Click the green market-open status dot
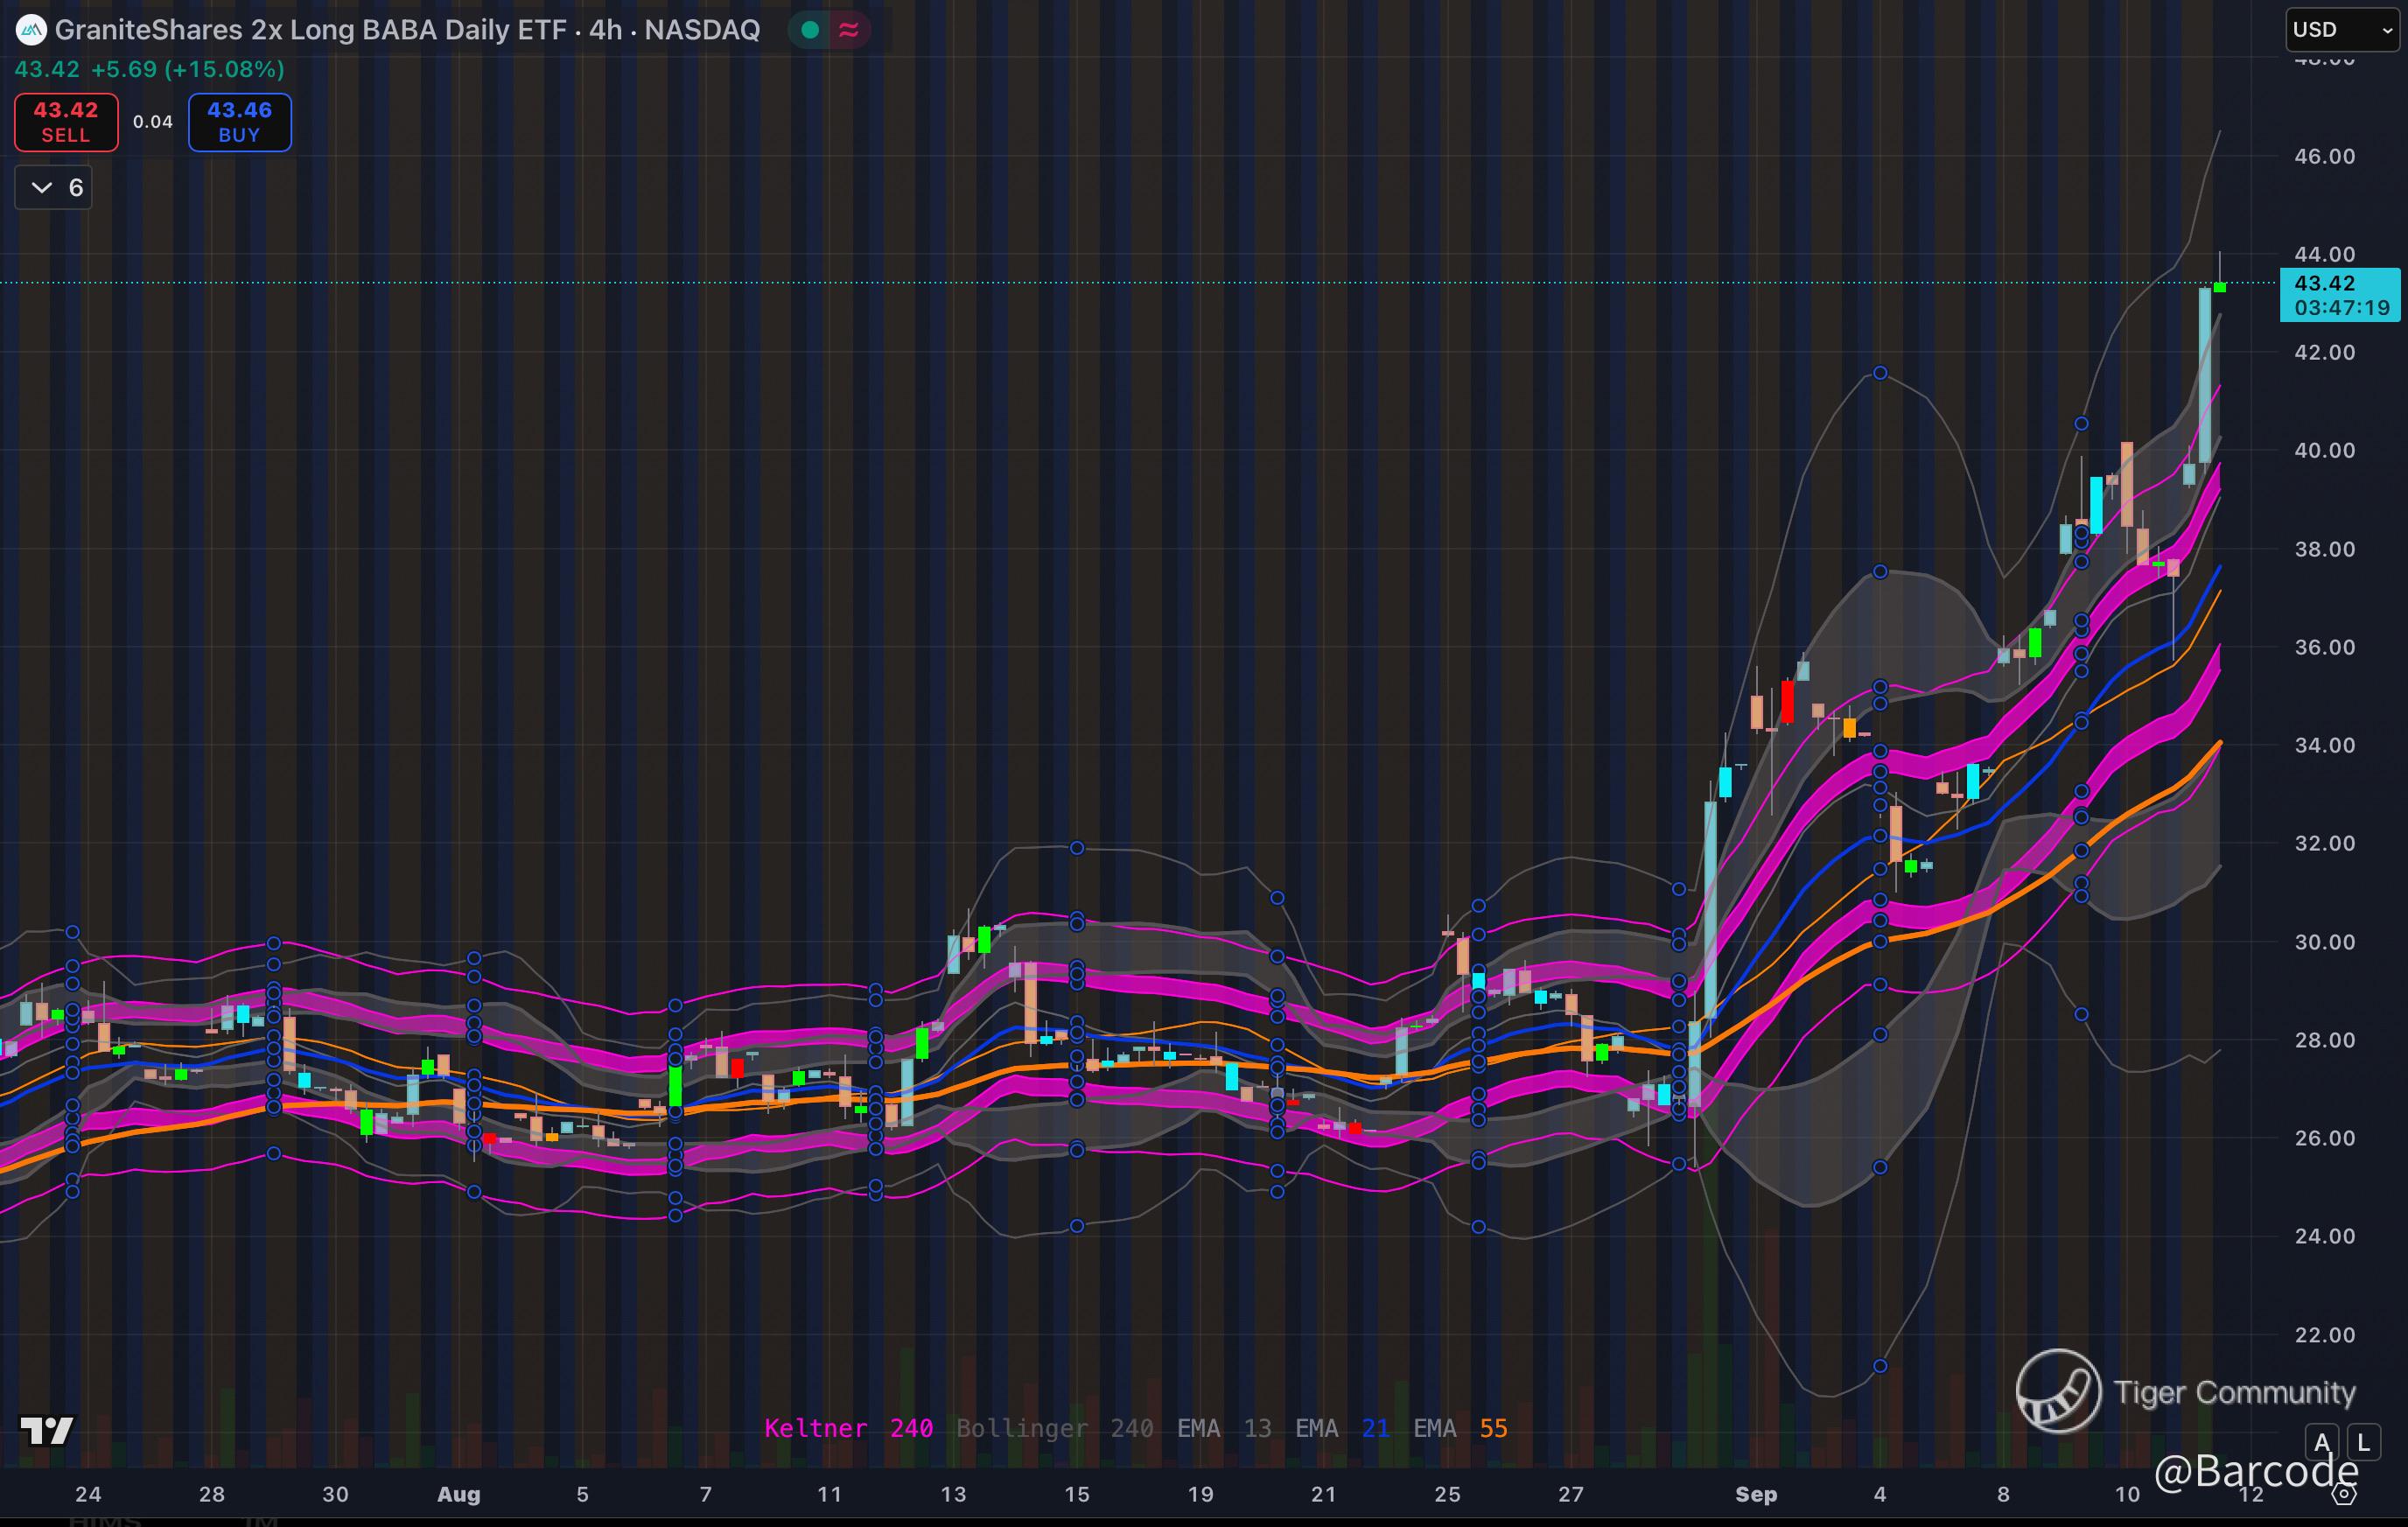 [x=810, y=30]
